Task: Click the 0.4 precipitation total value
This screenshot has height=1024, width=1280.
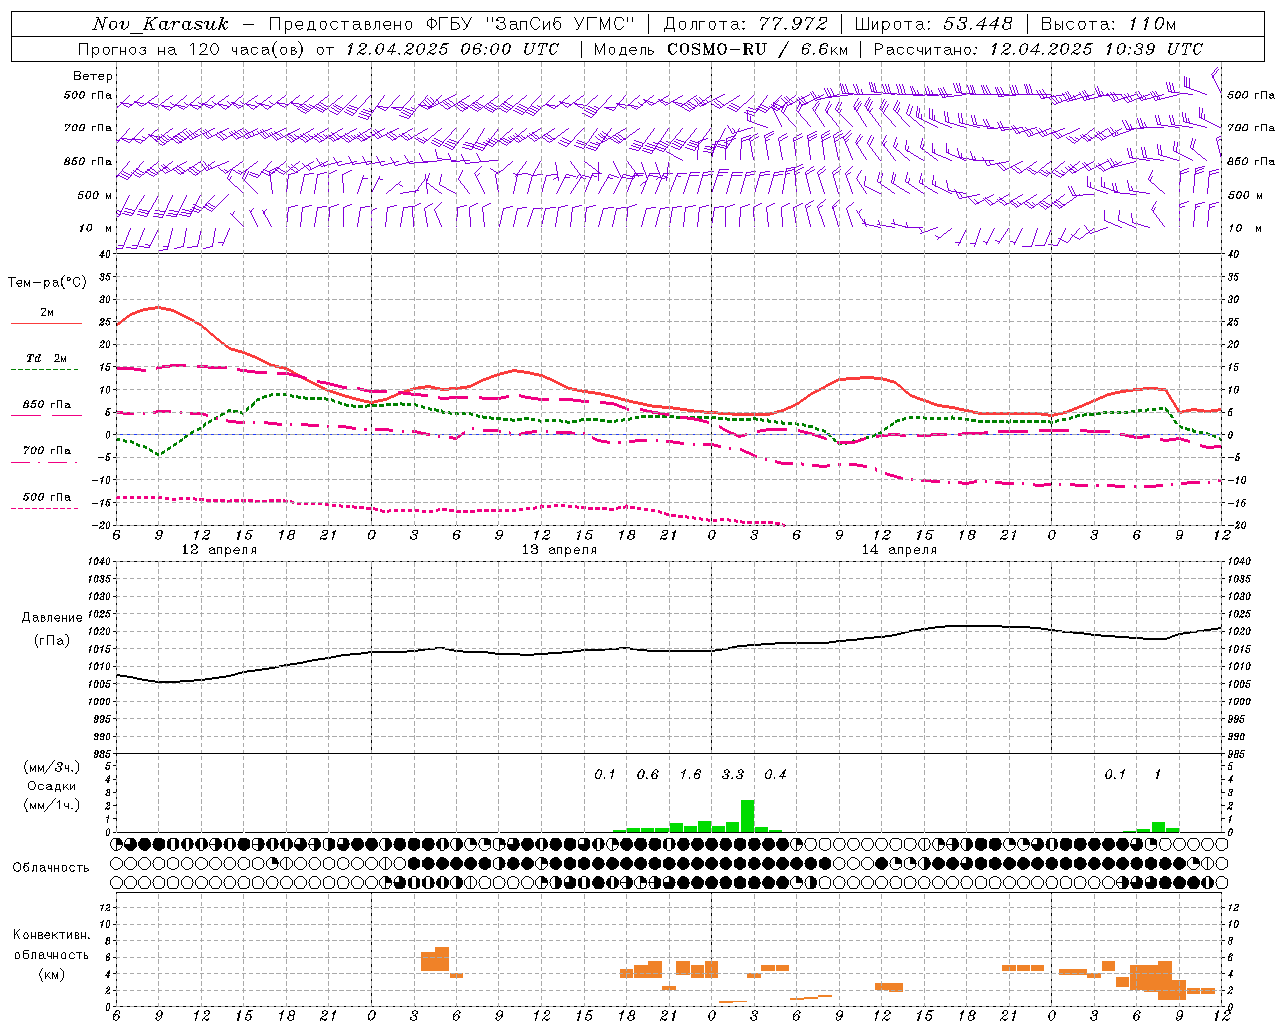Action: [775, 774]
